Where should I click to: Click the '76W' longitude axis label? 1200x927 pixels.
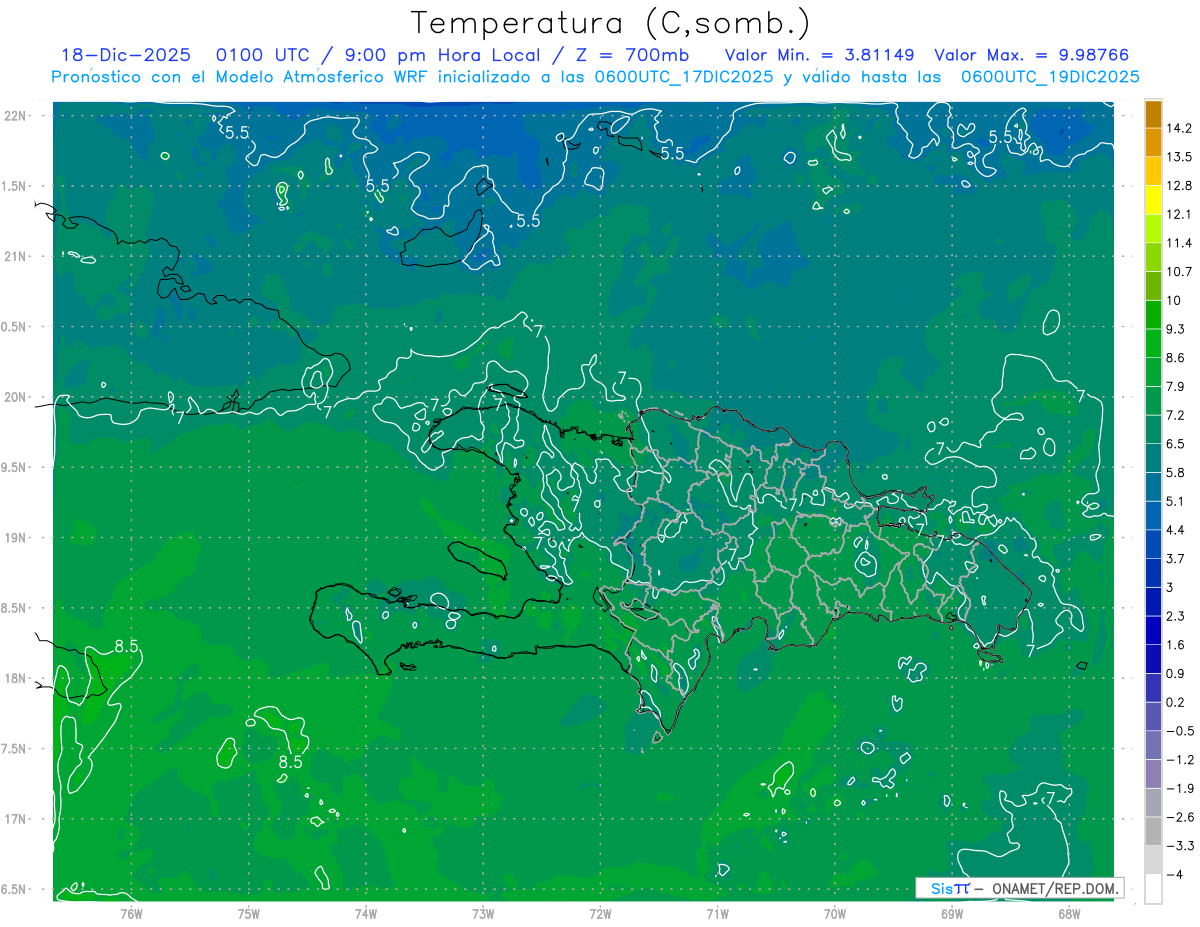pyautogui.click(x=131, y=913)
